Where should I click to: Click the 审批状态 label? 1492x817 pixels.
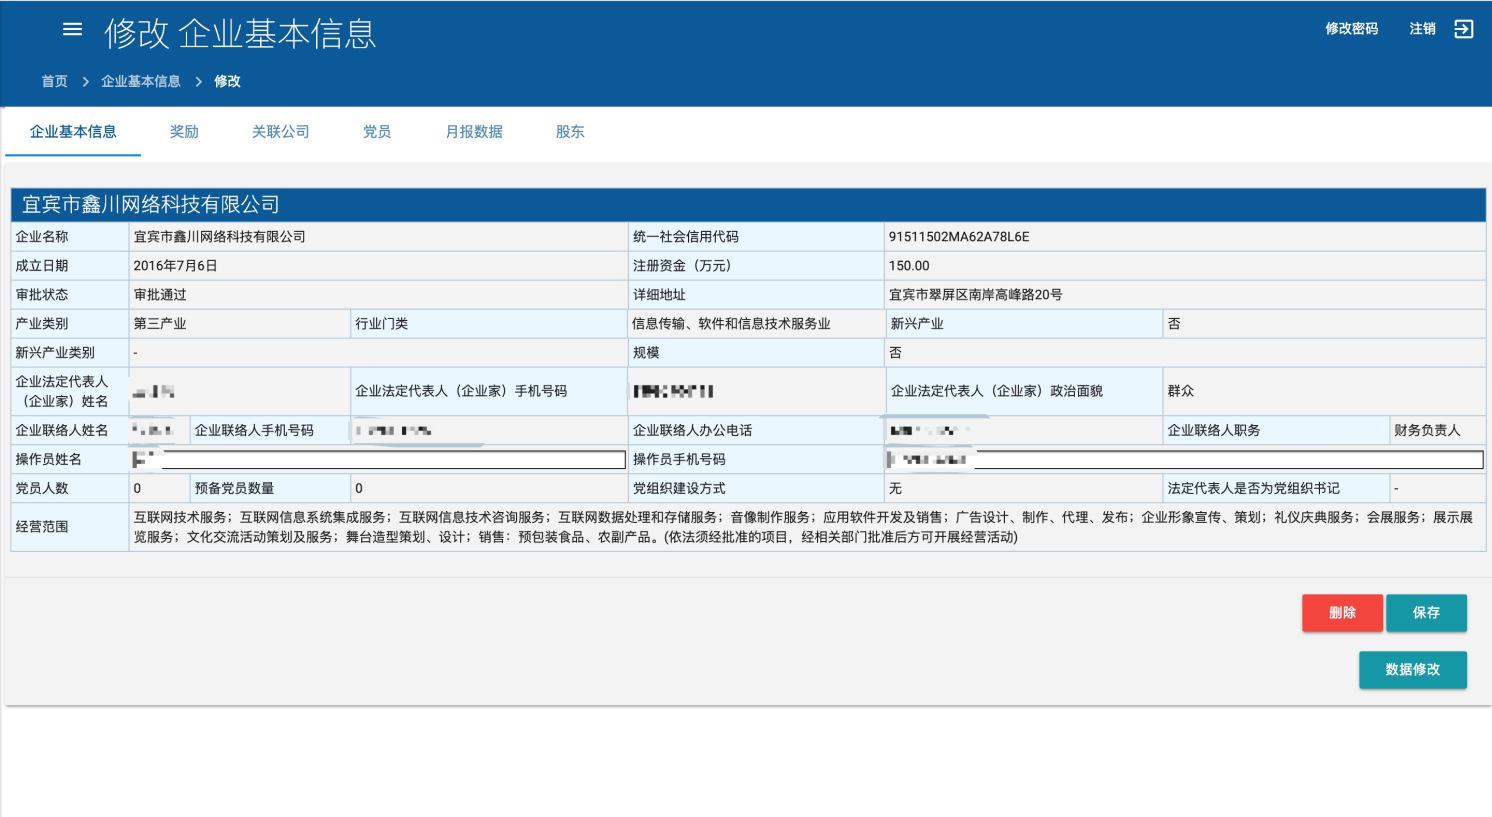42,295
